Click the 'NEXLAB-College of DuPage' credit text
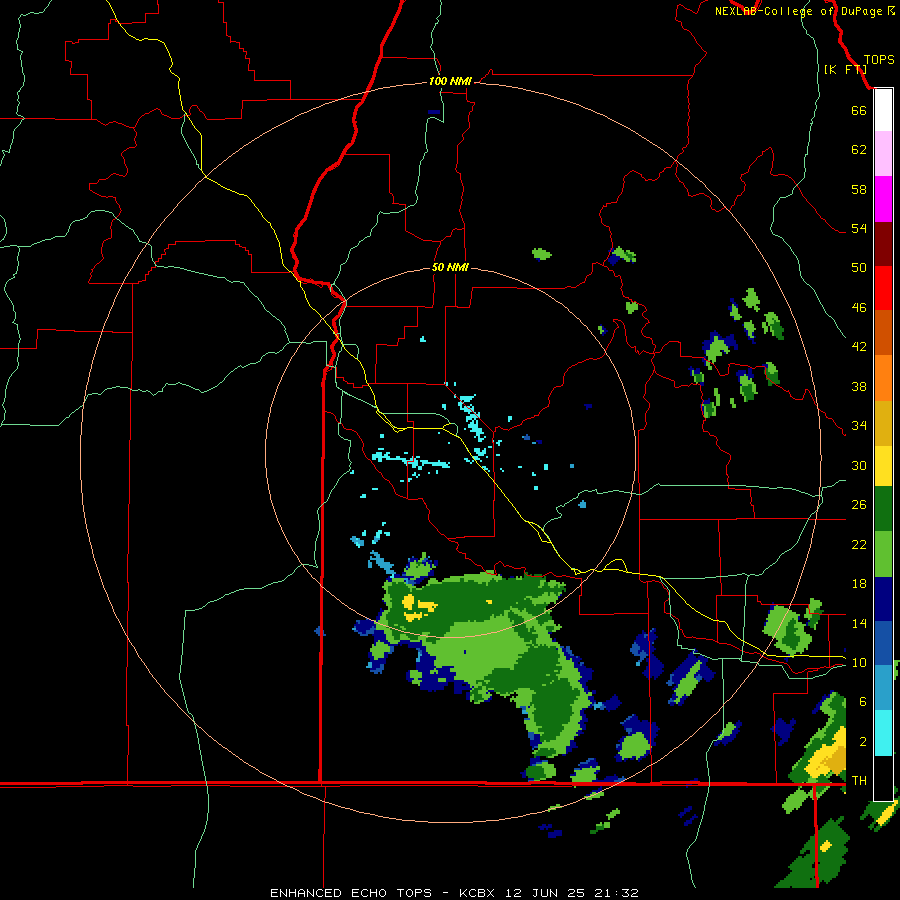Viewport: 900px width, 900px height. pyautogui.click(x=798, y=11)
